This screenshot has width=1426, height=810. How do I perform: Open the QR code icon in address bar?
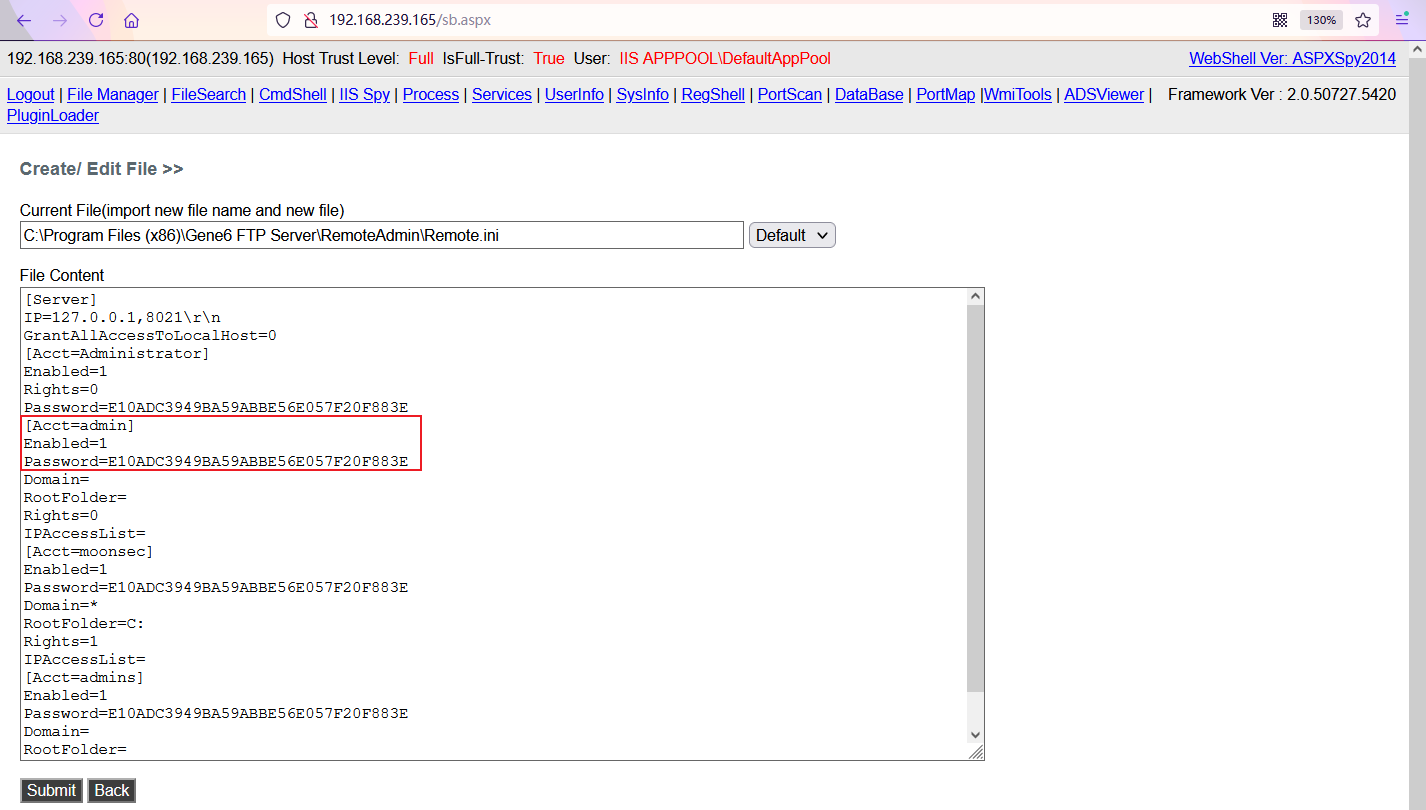point(1279,20)
